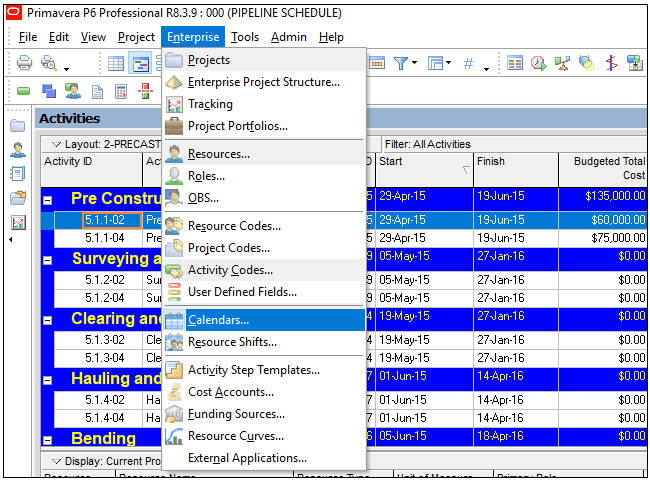Sort by the Start column header
The height and width of the screenshot is (481, 650).
424,169
